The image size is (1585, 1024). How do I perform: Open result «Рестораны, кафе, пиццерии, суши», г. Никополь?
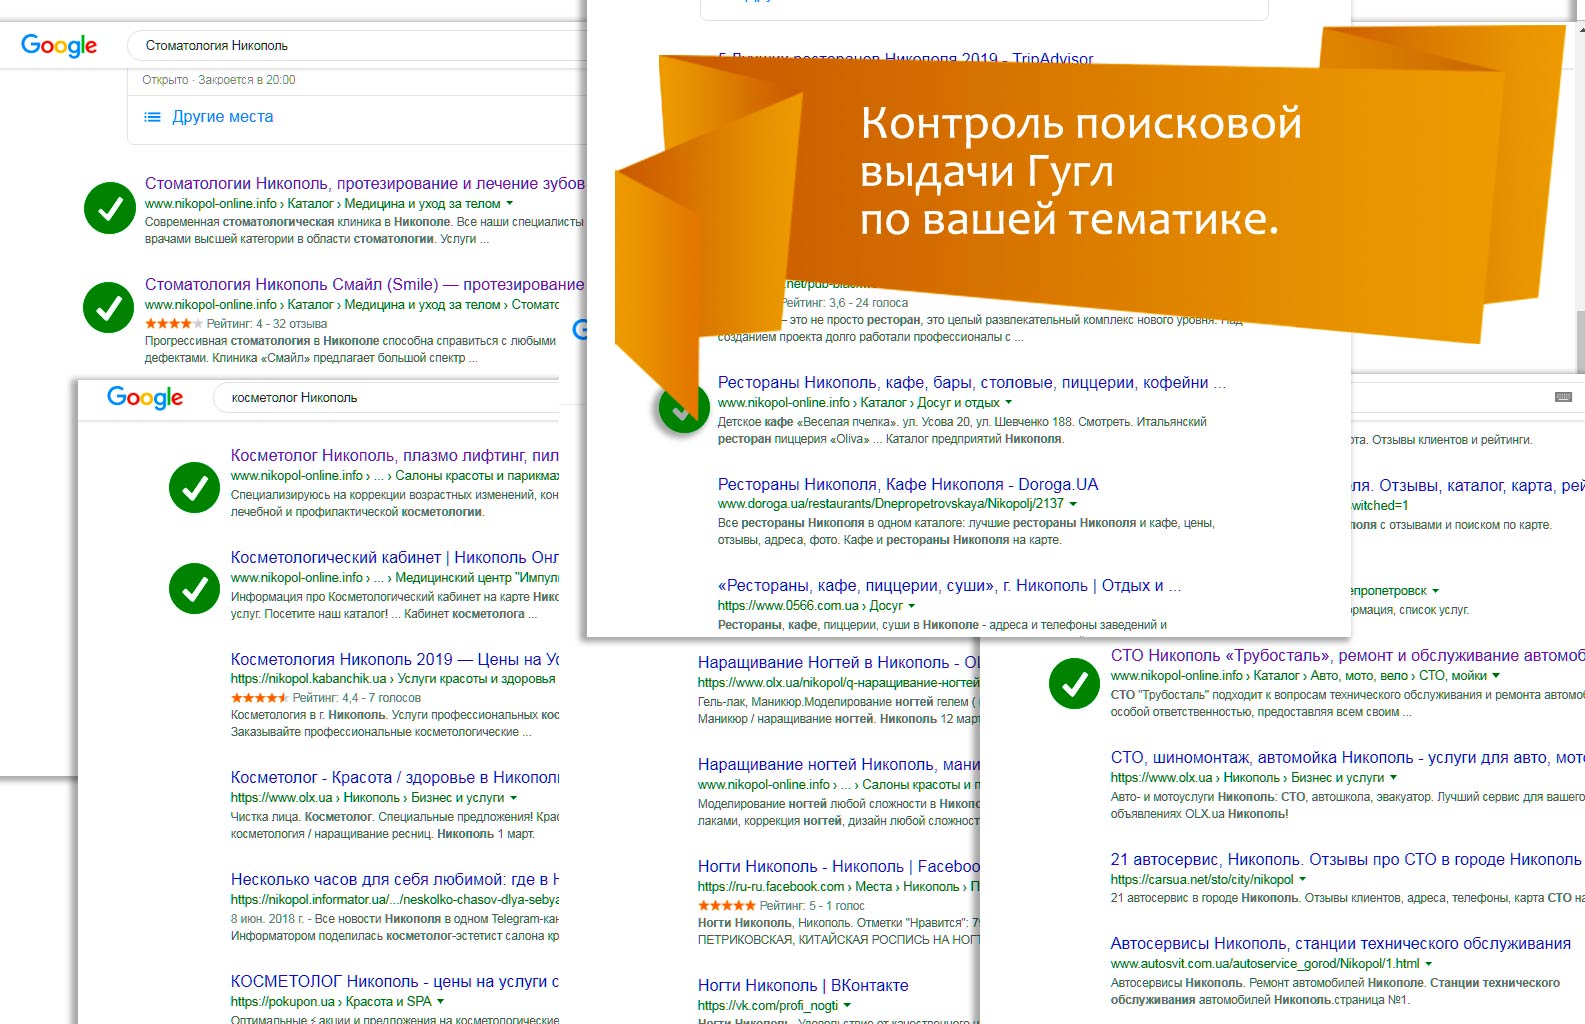point(949,585)
